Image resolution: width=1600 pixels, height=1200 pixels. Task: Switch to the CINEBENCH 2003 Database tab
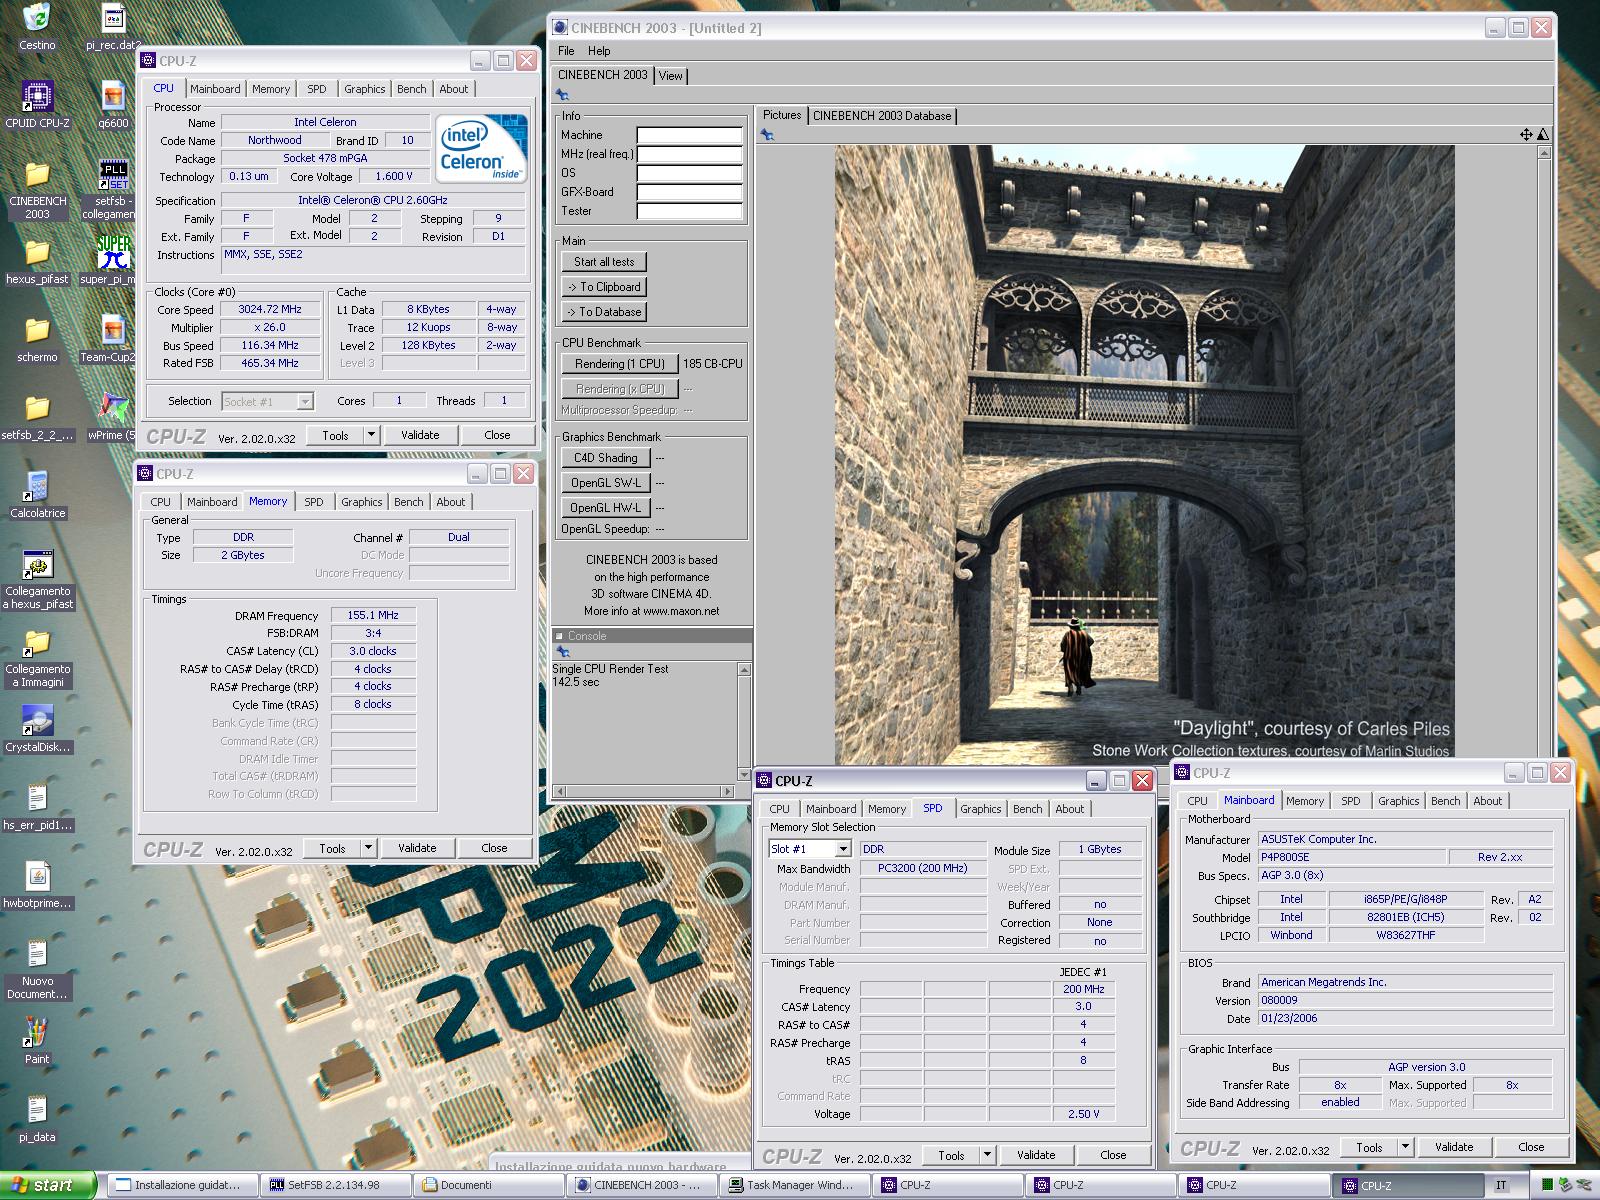[x=882, y=116]
